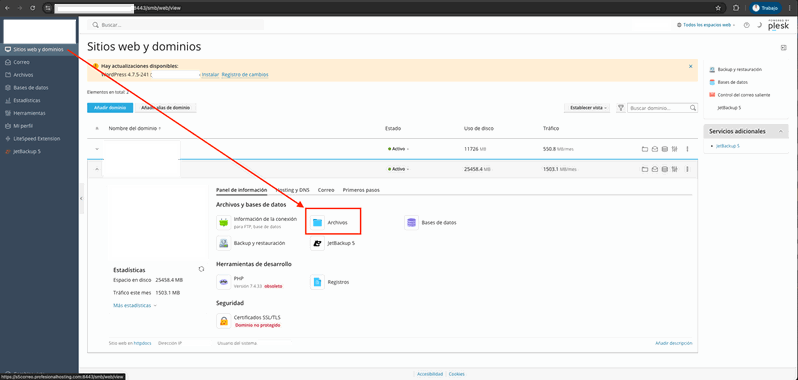Open the Registros log viewer
798x380 pixels.
click(330, 282)
